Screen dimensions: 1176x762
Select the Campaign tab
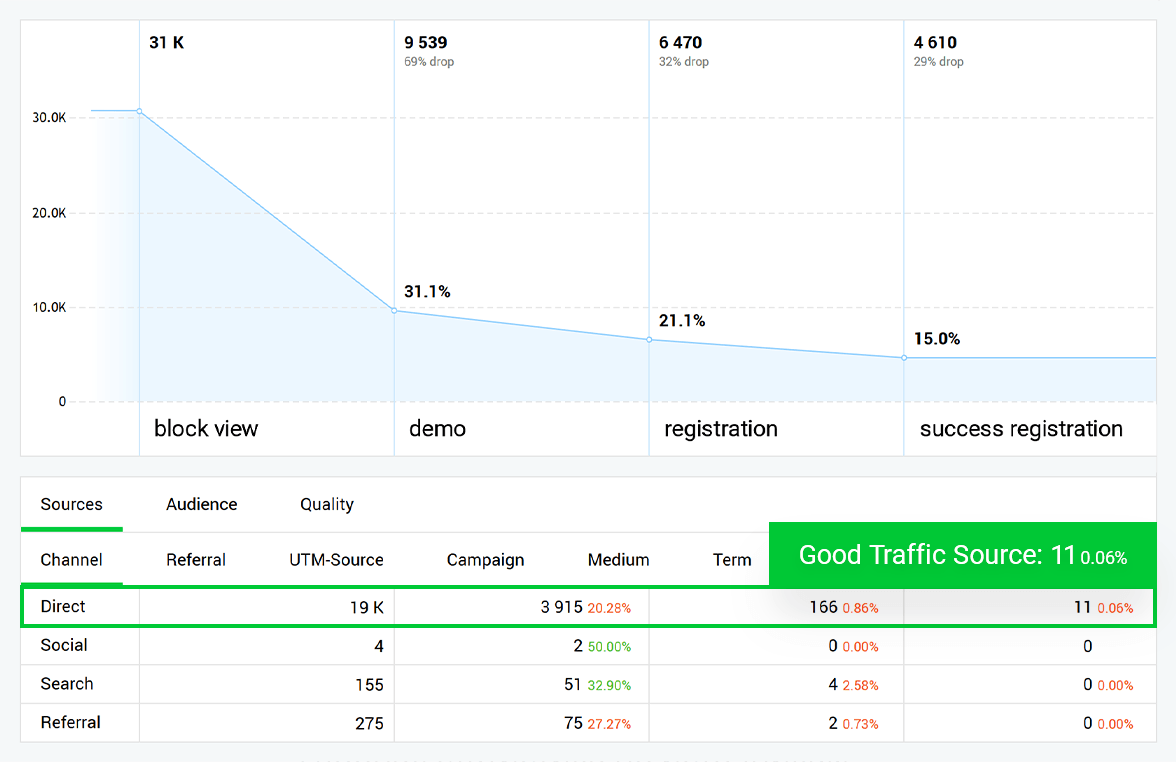(485, 560)
